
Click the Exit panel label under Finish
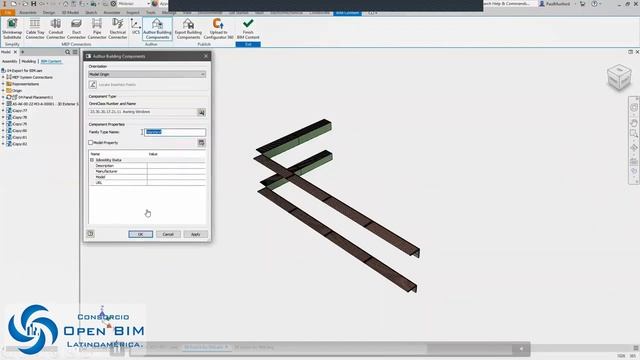248,44
